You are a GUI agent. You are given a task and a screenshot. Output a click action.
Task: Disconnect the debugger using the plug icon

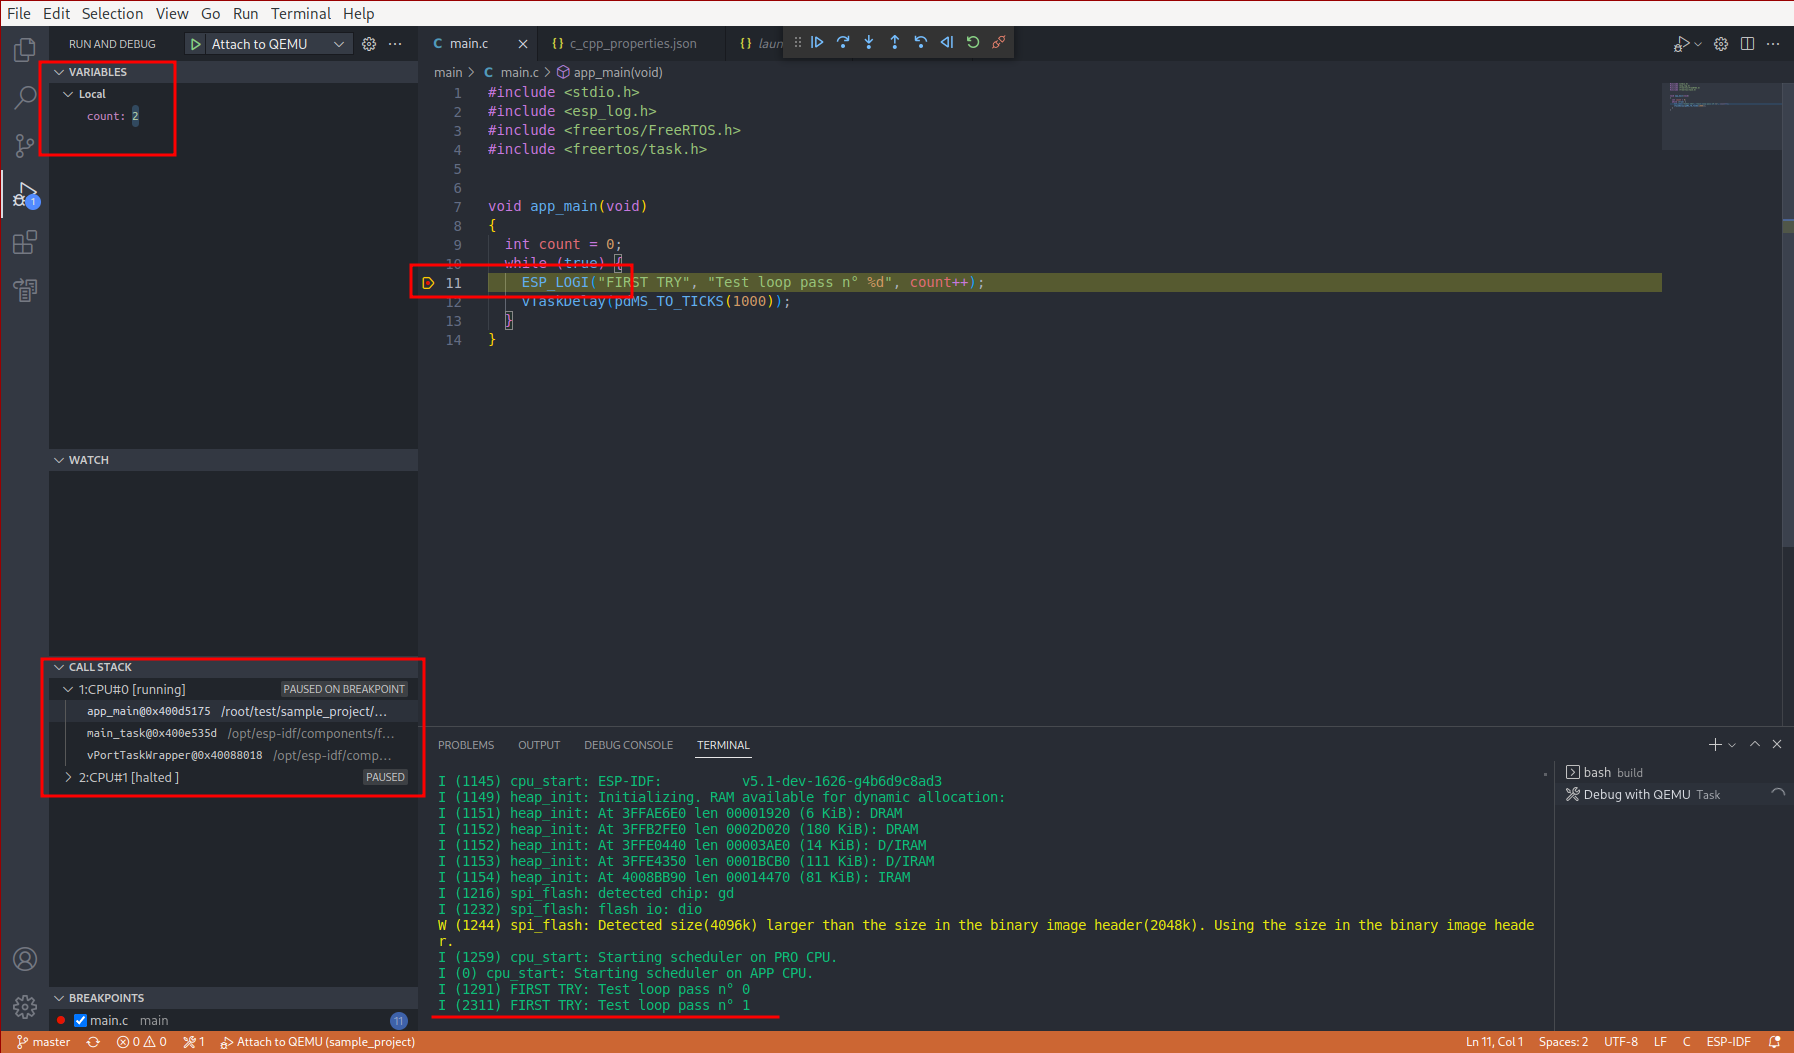click(x=999, y=42)
